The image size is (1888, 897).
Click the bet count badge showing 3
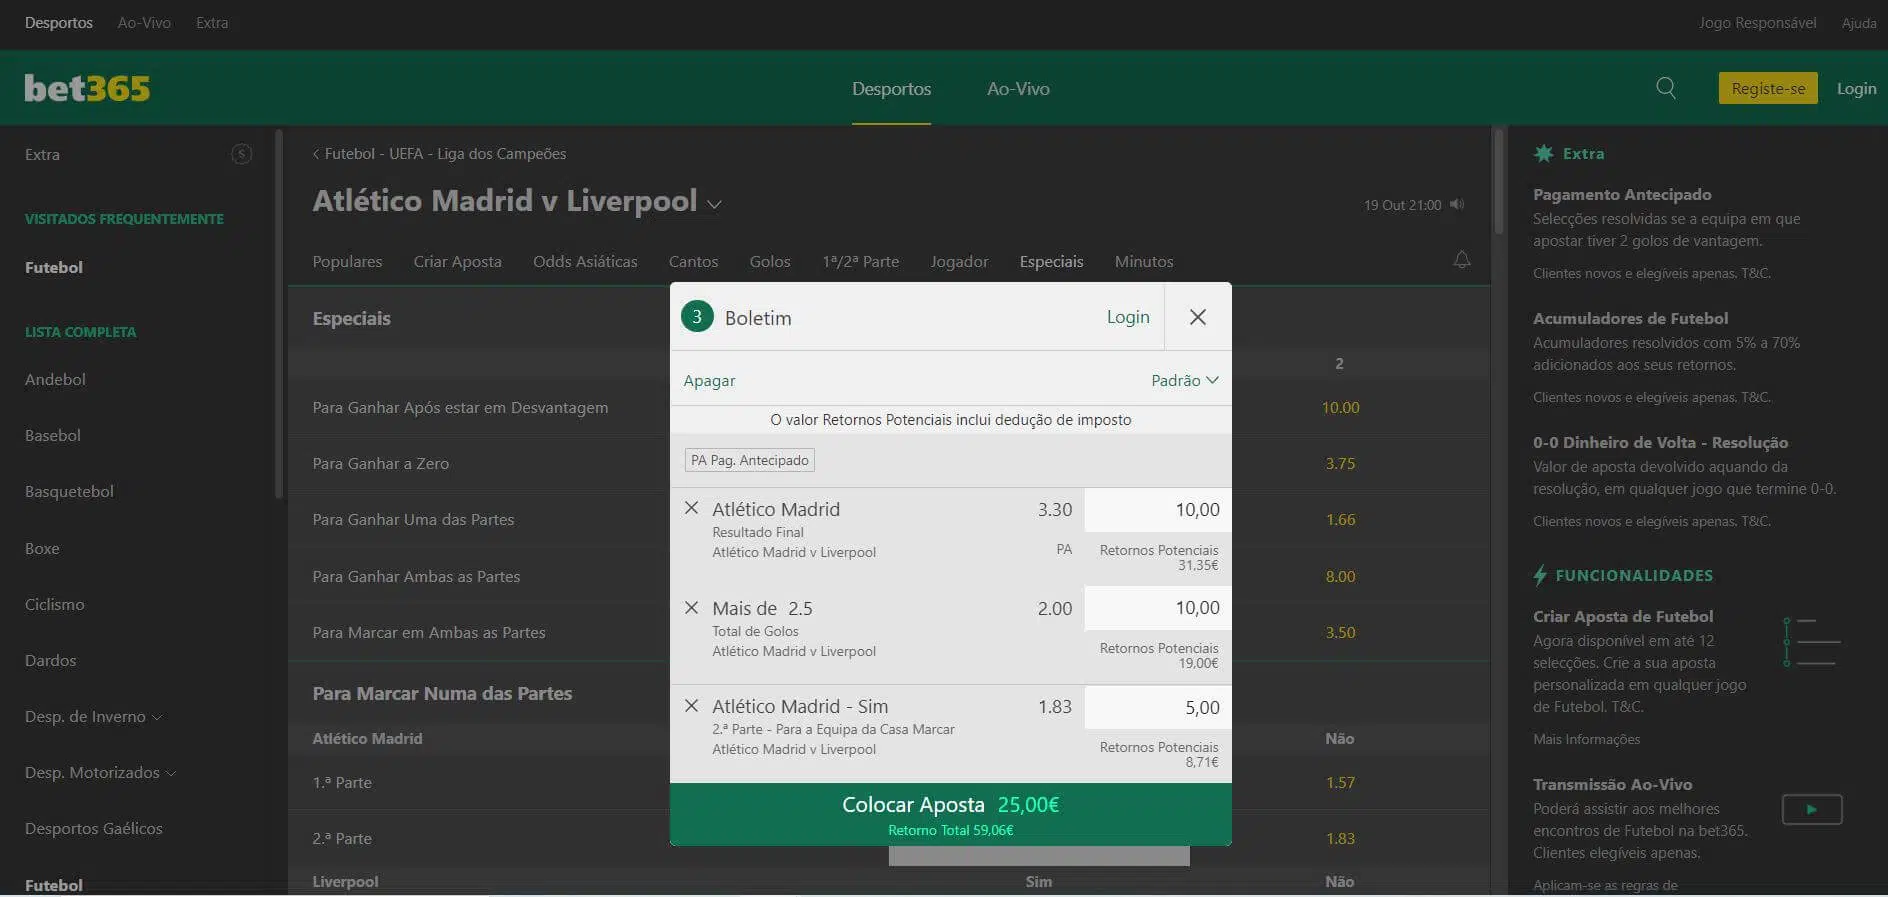[697, 317]
